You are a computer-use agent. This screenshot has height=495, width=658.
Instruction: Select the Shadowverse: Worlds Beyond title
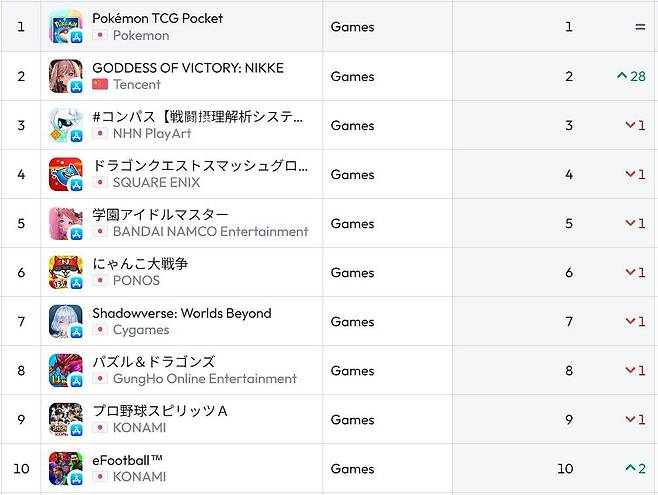181,313
